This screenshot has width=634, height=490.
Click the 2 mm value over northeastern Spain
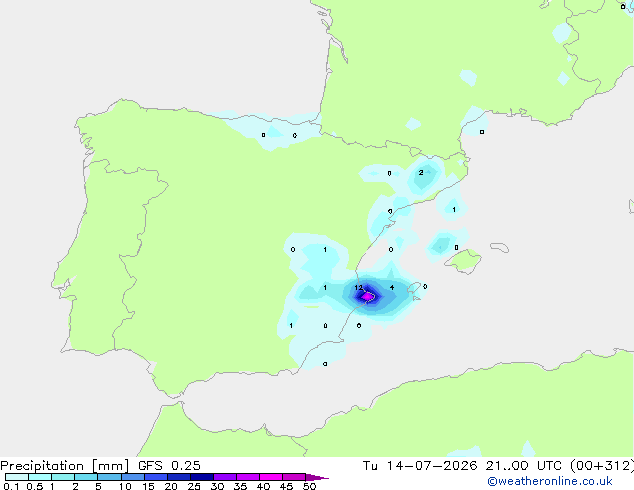coord(421,173)
